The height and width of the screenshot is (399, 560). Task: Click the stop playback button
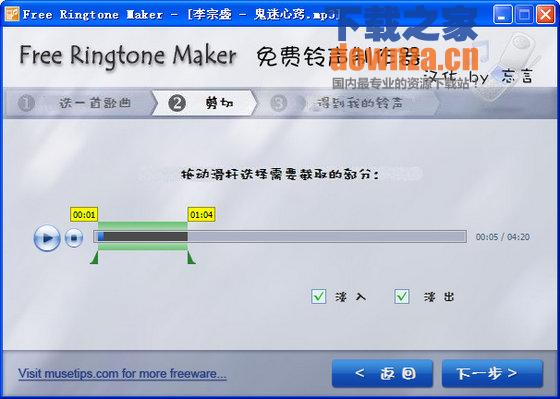[x=74, y=238]
